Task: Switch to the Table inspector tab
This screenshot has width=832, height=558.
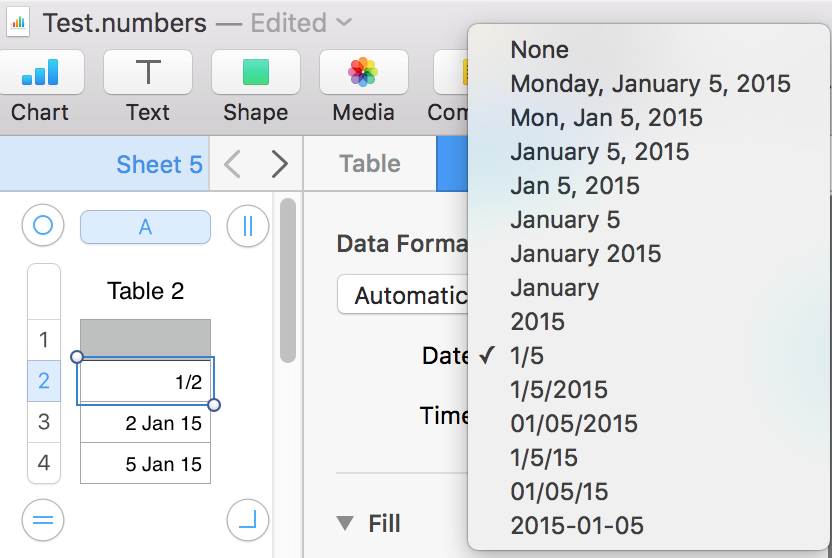Action: pos(369,164)
